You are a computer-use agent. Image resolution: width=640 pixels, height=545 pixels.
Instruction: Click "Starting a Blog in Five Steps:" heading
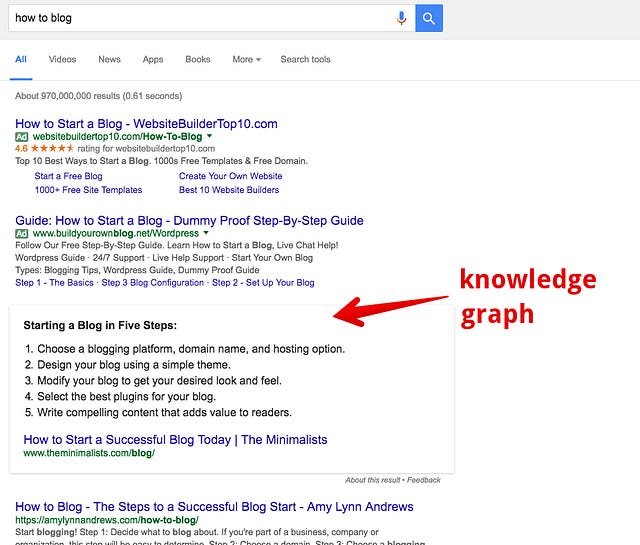[x=100, y=325]
